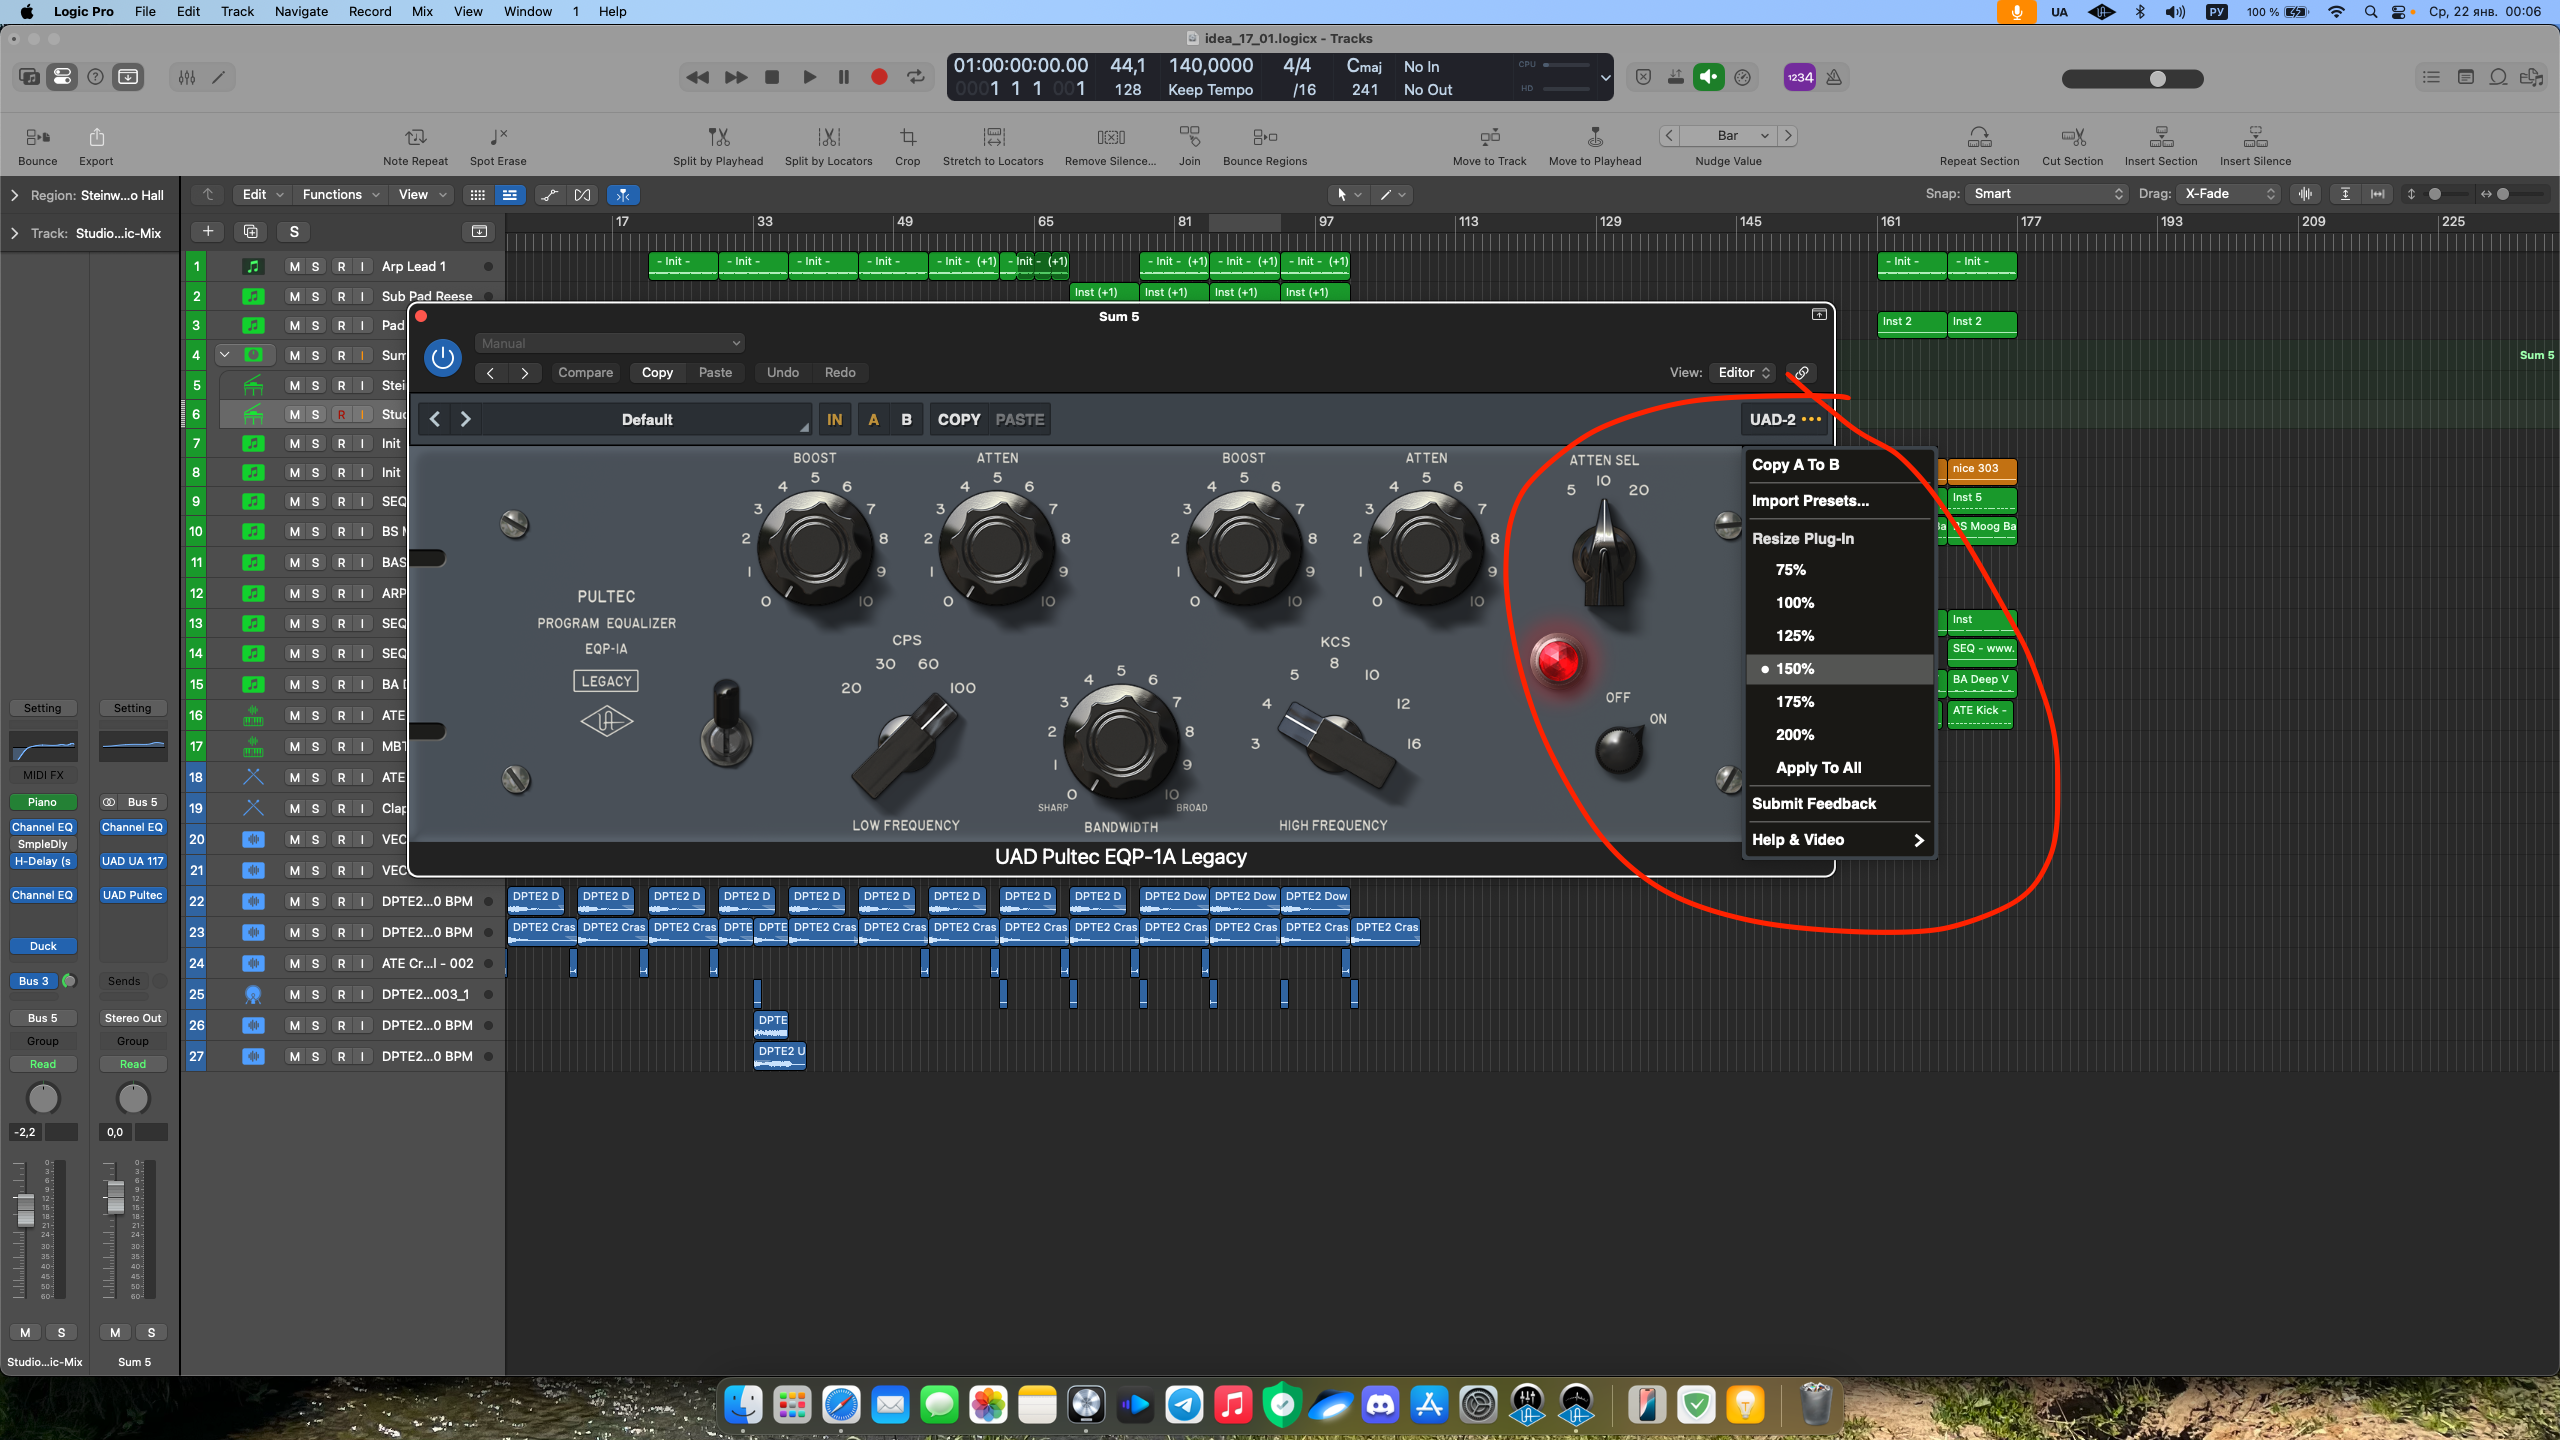Image resolution: width=2560 pixels, height=1440 pixels.
Task: Open the plugin View Editor dropdown
Action: [x=1743, y=373]
